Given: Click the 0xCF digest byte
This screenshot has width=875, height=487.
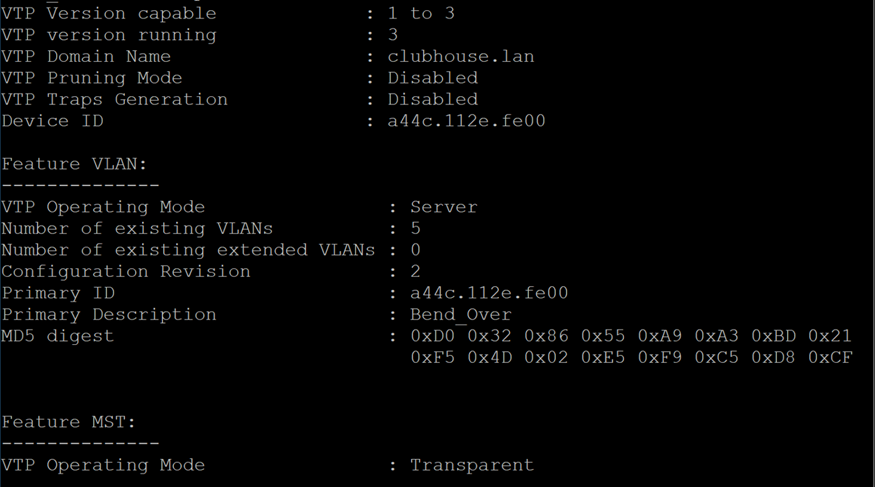Looking at the screenshot, I should (830, 357).
